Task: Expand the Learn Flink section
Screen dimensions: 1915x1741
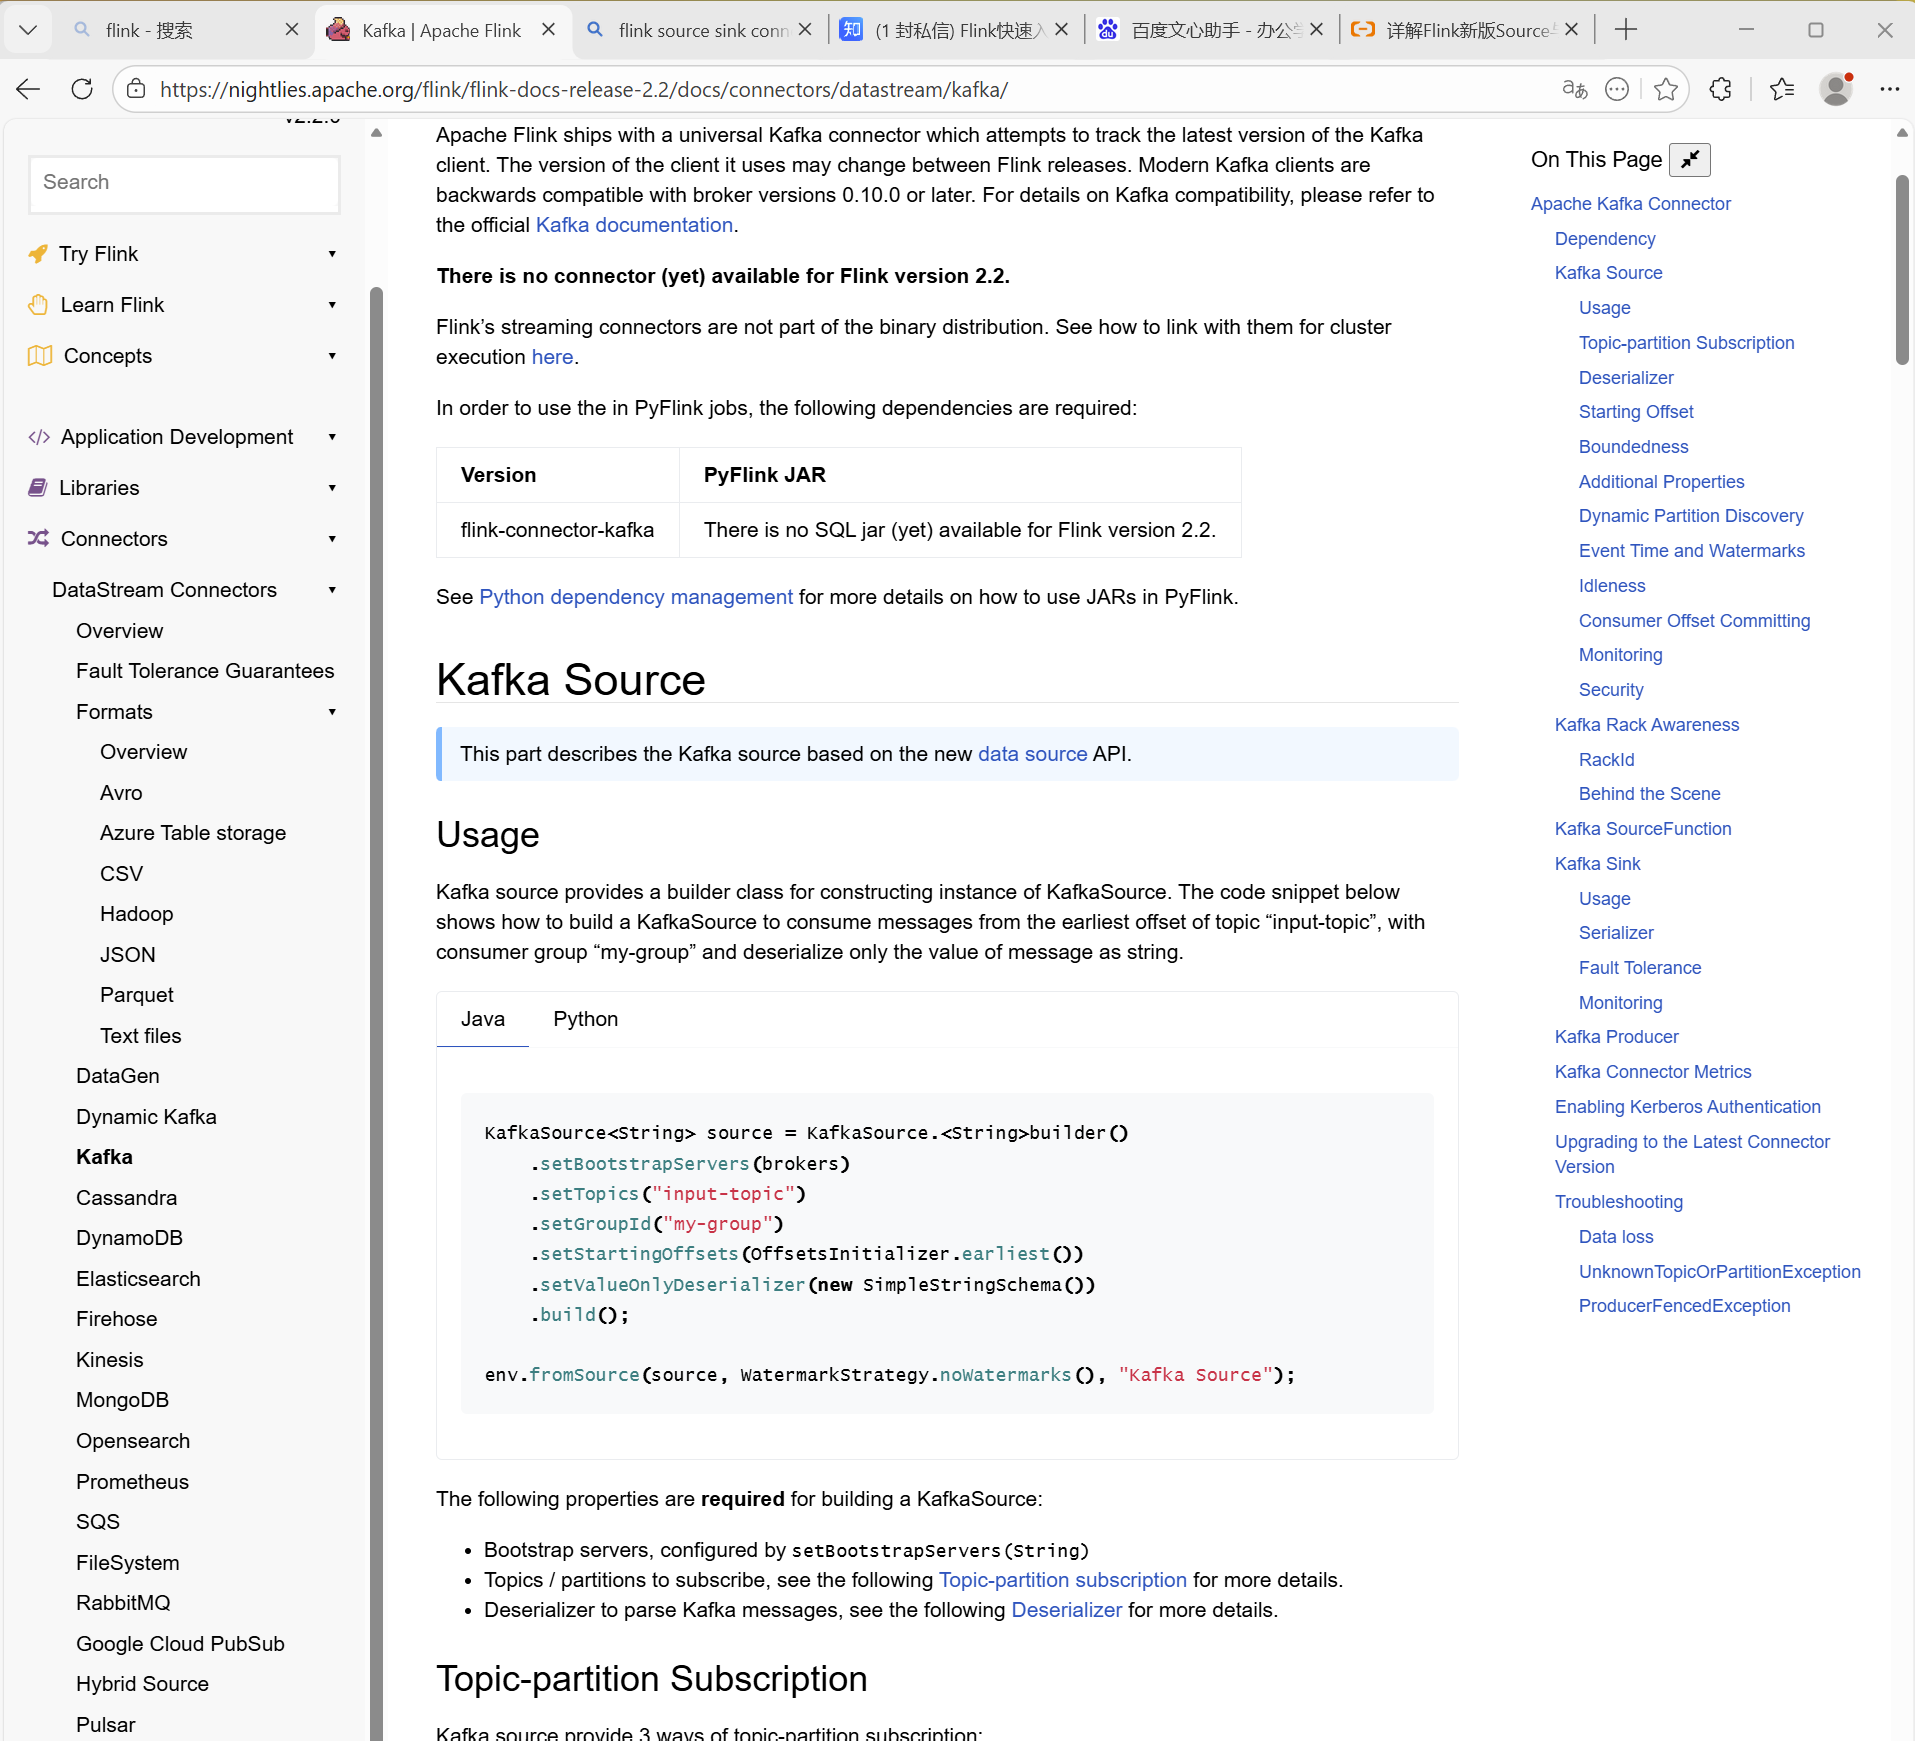Action: tap(332, 305)
